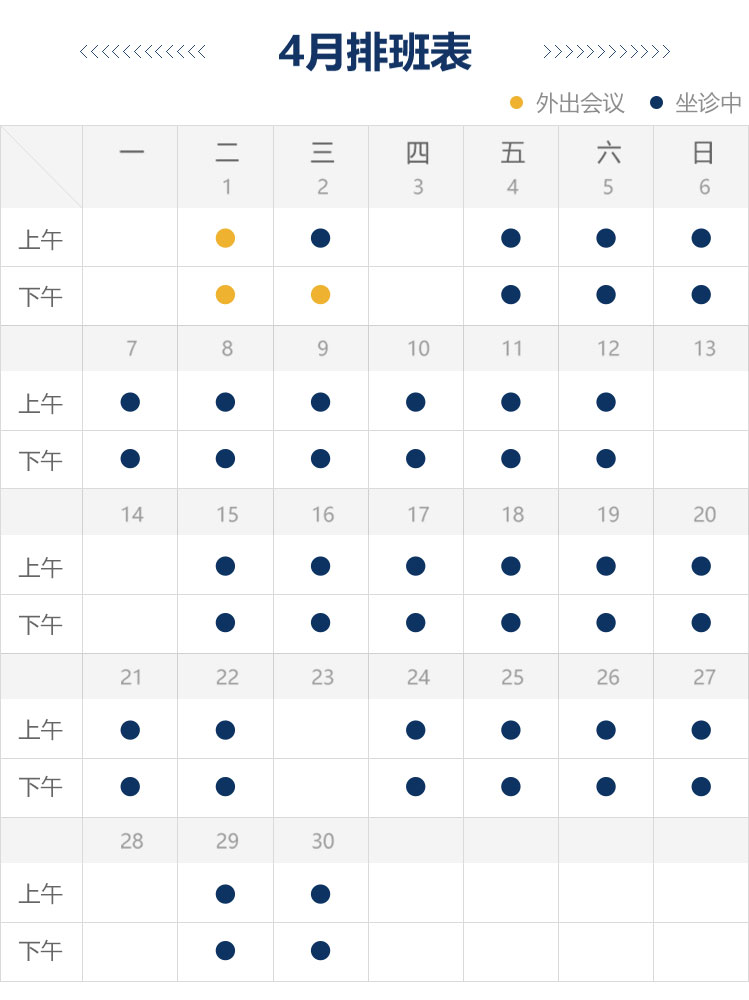Viewport: 749px width, 1000px height.
Task: Click the blue dot for April 21 afternoon
Action: click(130, 786)
